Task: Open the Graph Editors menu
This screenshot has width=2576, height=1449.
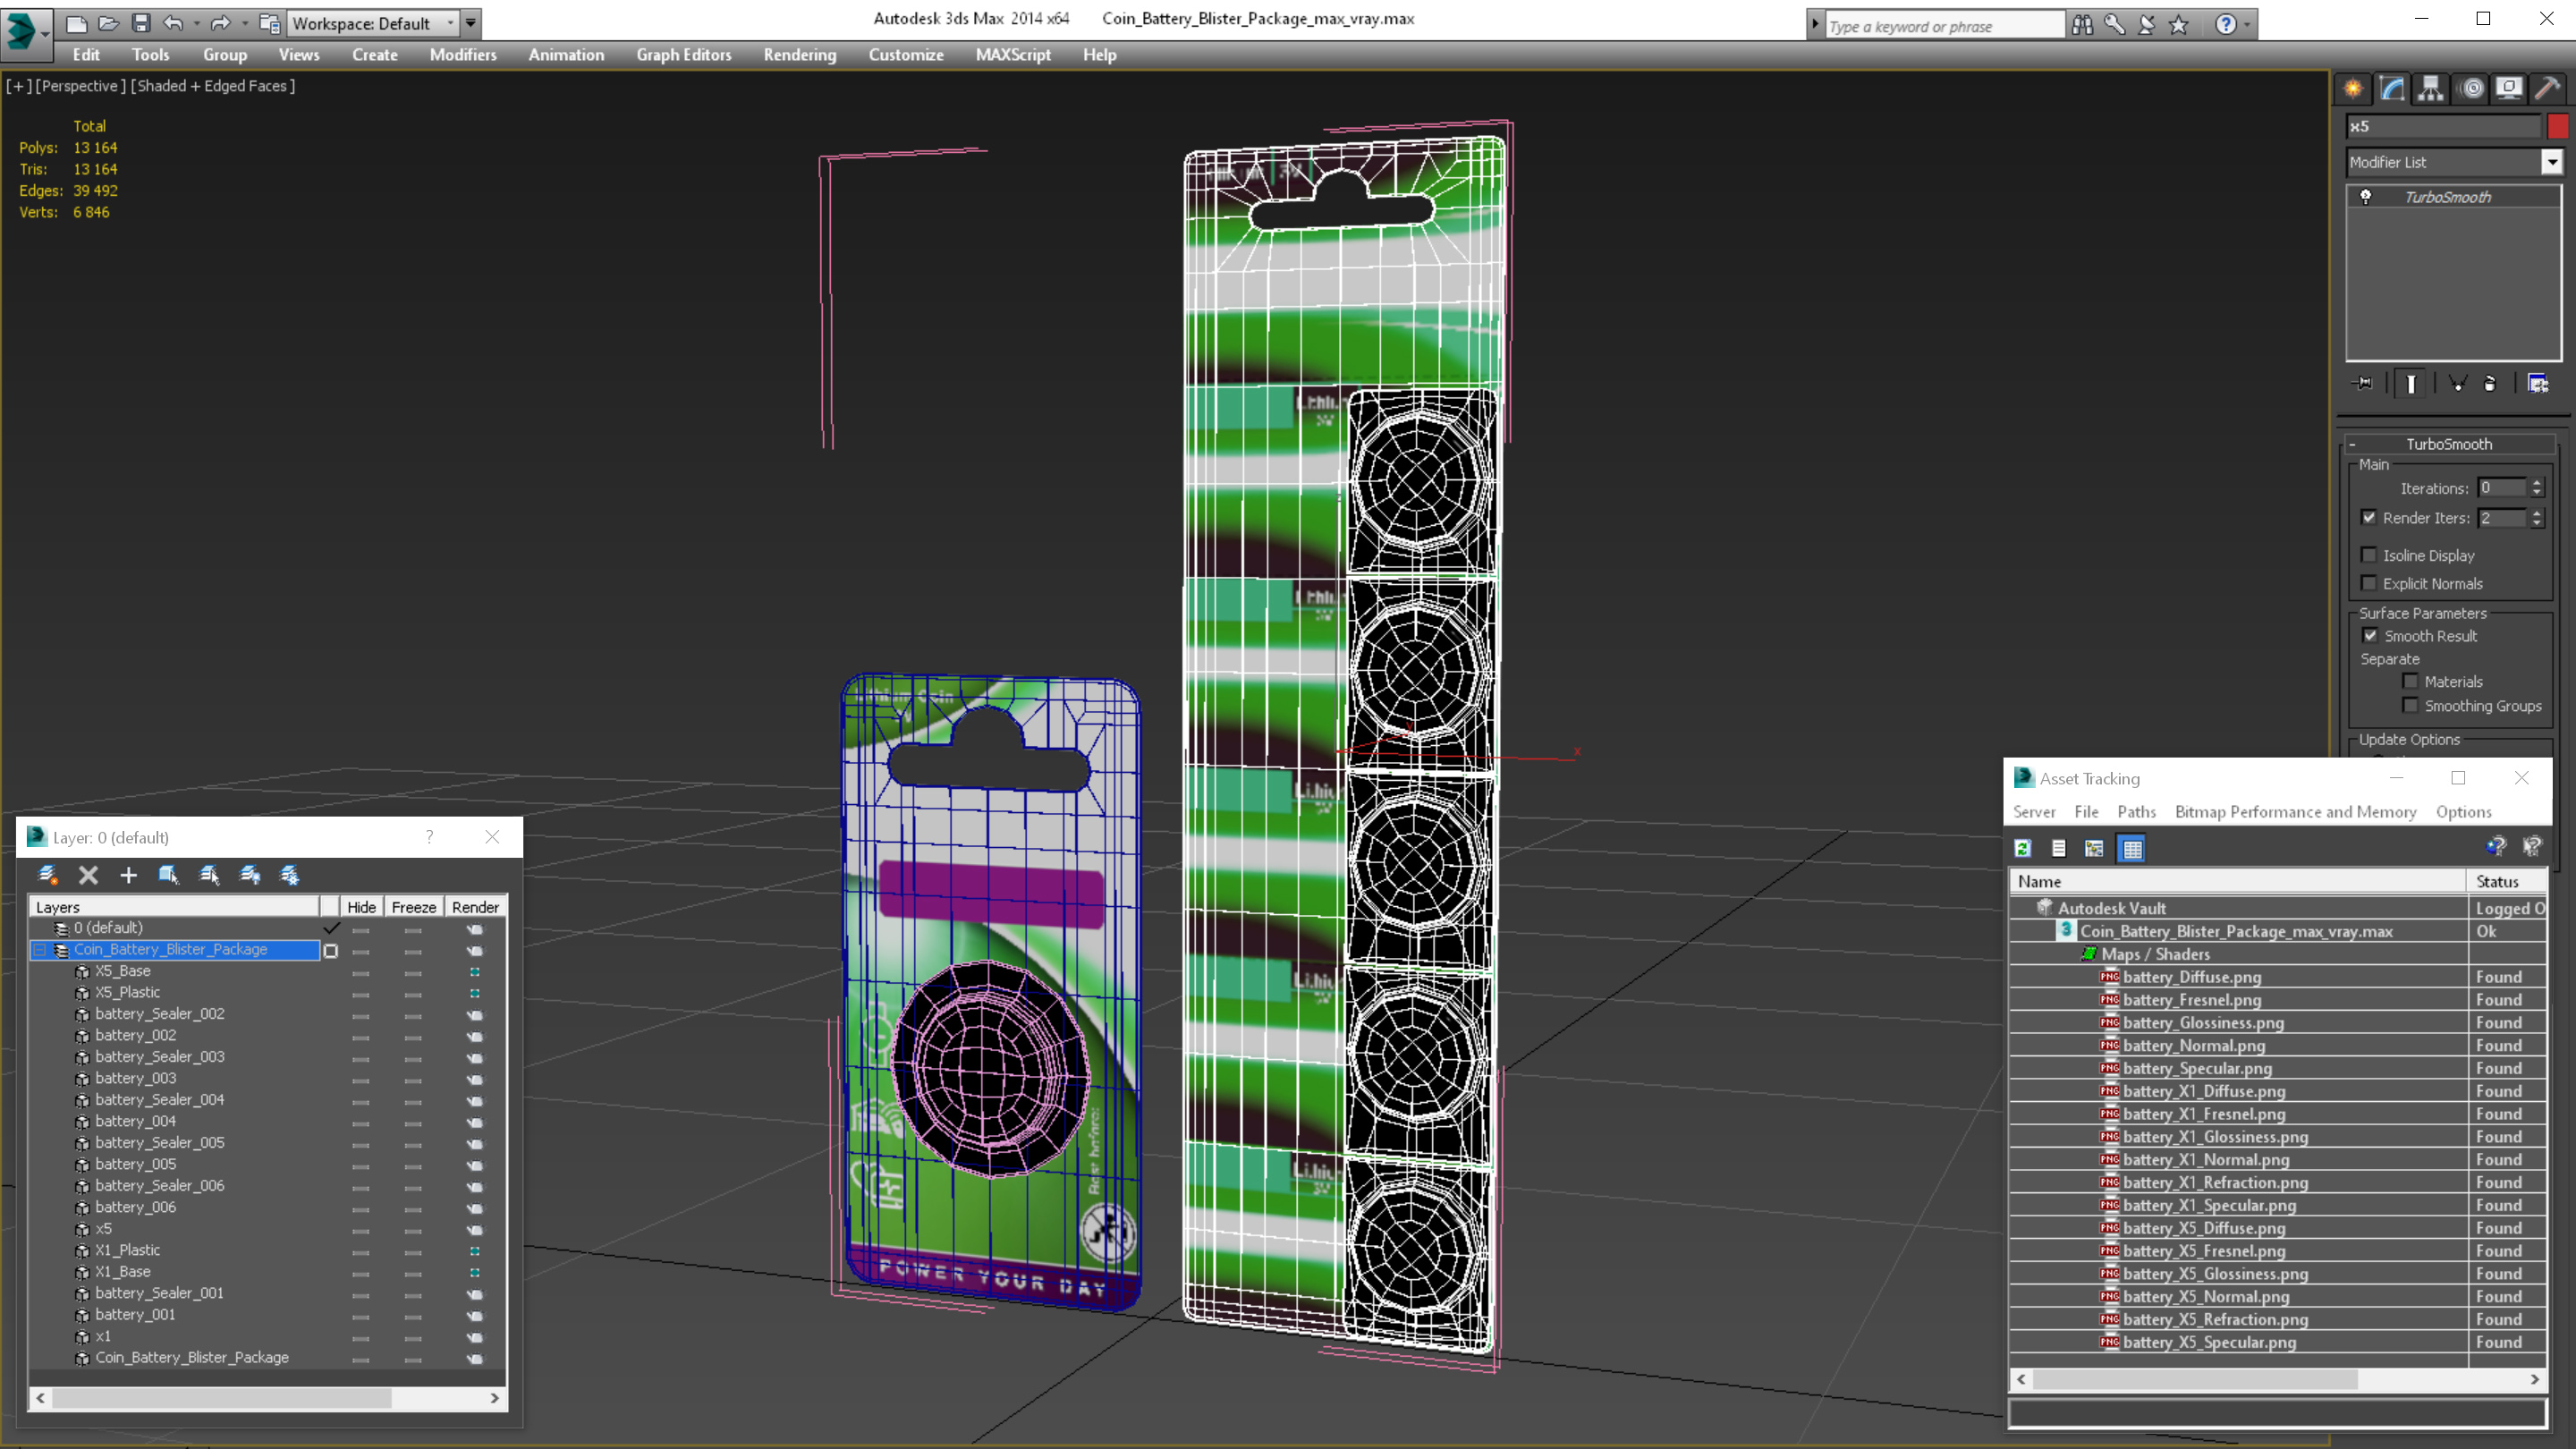Action: tap(684, 55)
